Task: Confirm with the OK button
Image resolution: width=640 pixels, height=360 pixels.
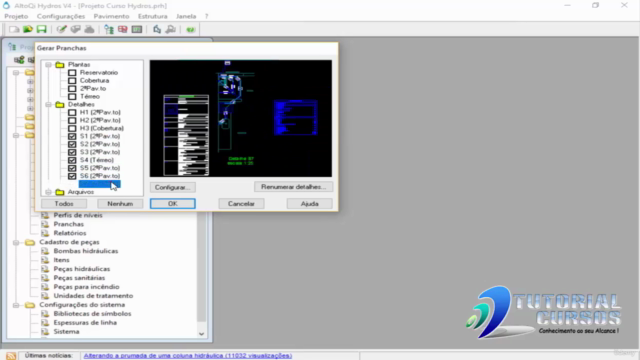Action: point(173,204)
